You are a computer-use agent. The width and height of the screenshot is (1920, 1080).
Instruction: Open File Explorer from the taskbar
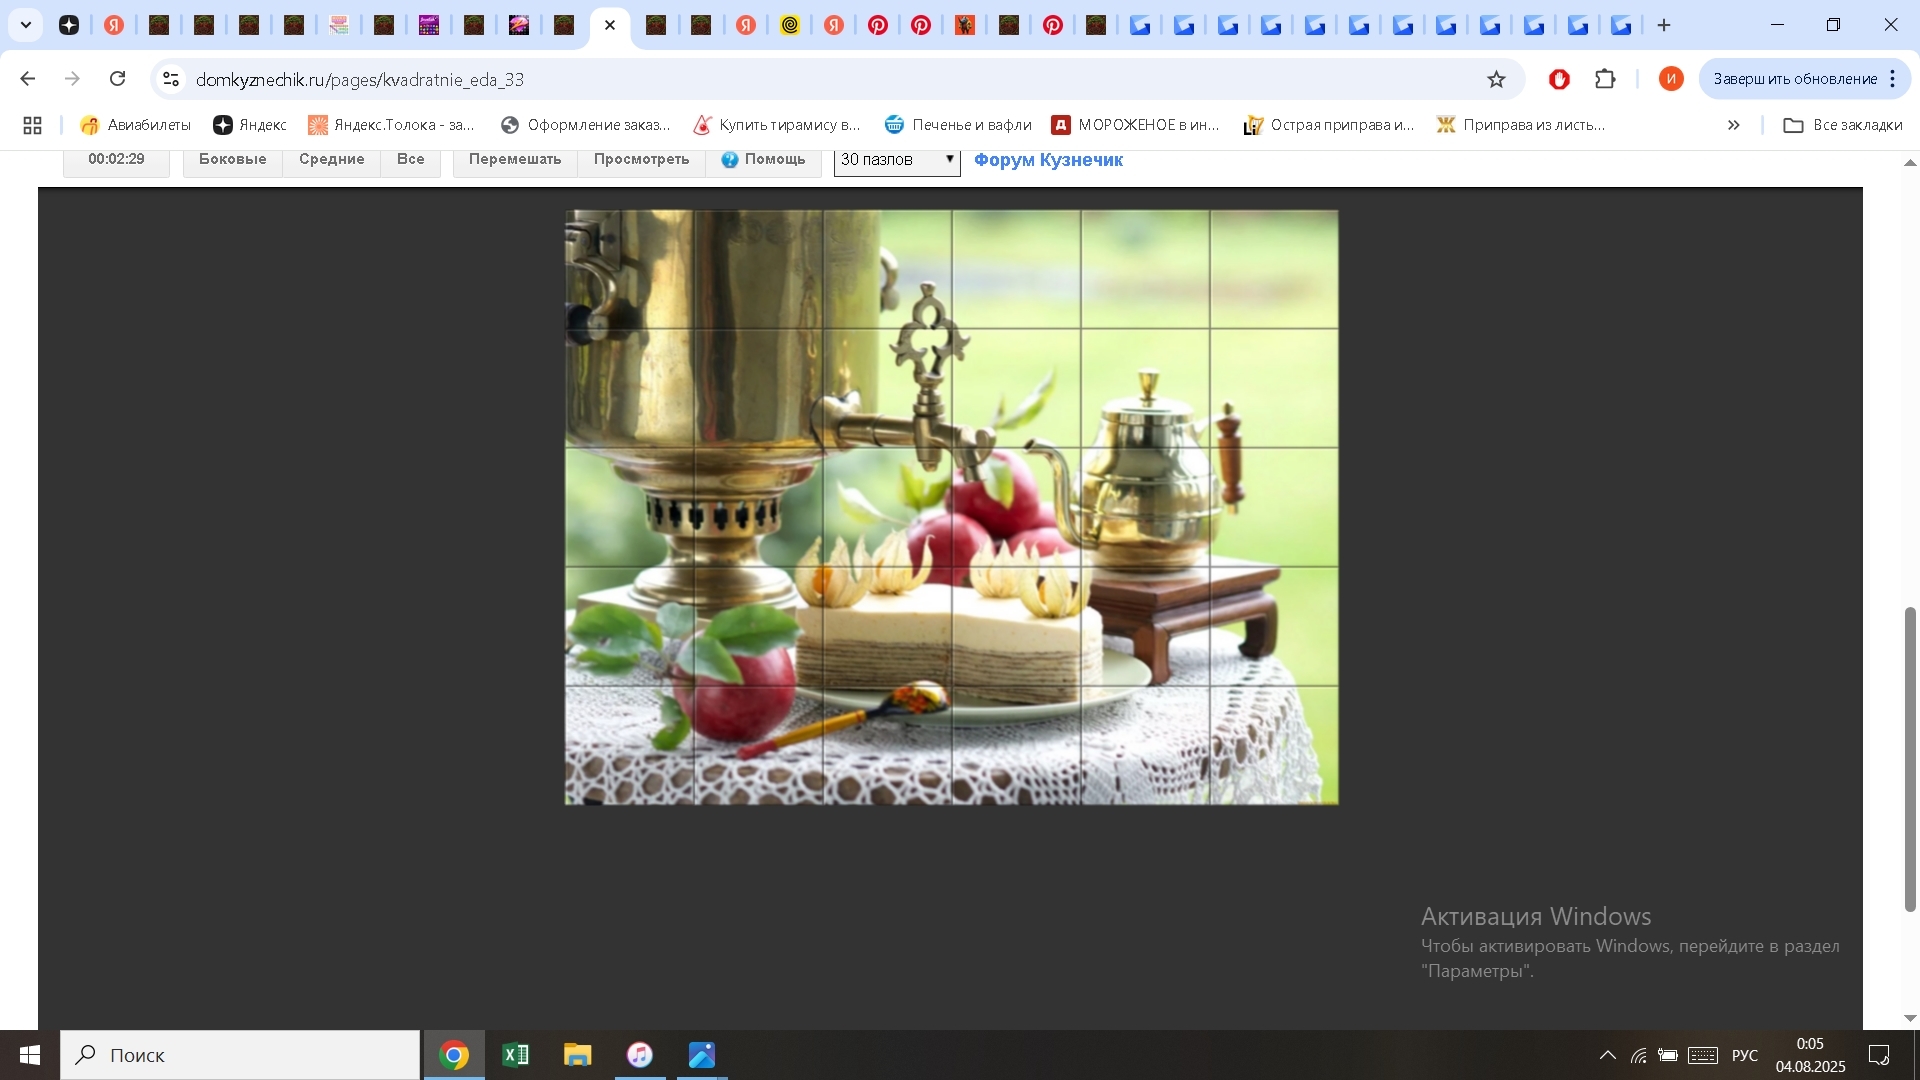(578, 1055)
